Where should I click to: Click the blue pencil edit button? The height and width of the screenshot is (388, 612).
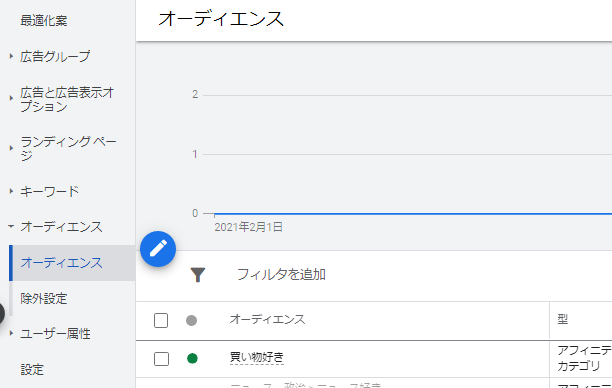tap(158, 249)
